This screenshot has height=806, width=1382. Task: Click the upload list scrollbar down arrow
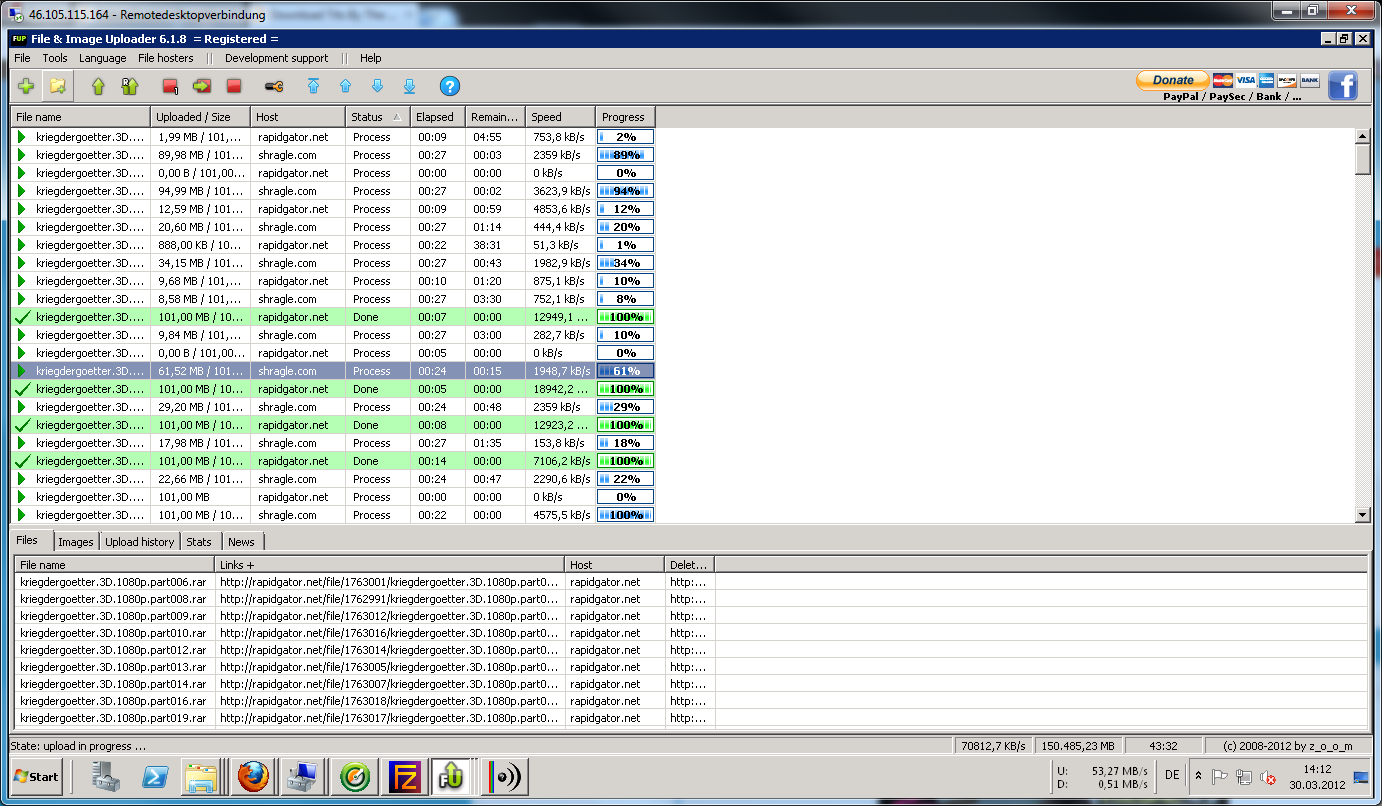click(1361, 515)
